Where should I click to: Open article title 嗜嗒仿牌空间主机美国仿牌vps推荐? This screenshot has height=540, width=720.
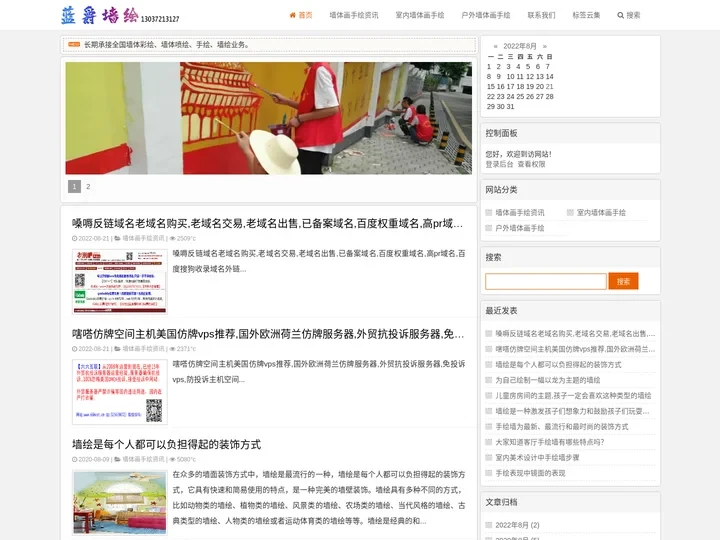click(268, 334)
